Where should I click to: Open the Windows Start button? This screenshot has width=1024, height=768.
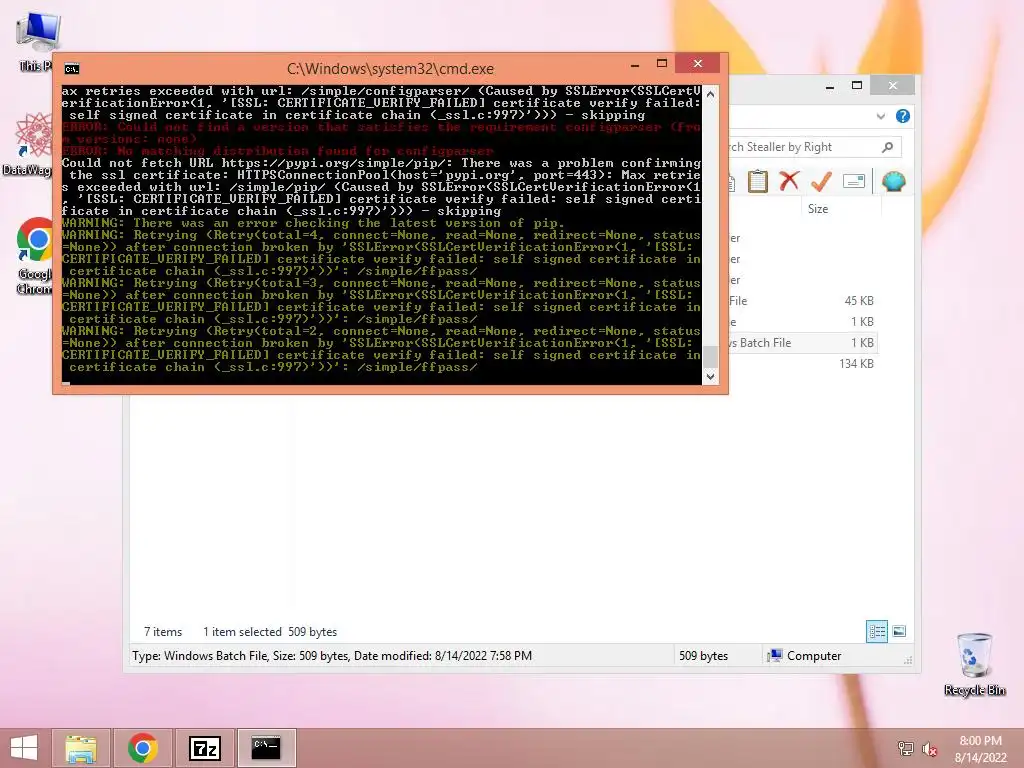coord(24,748)
